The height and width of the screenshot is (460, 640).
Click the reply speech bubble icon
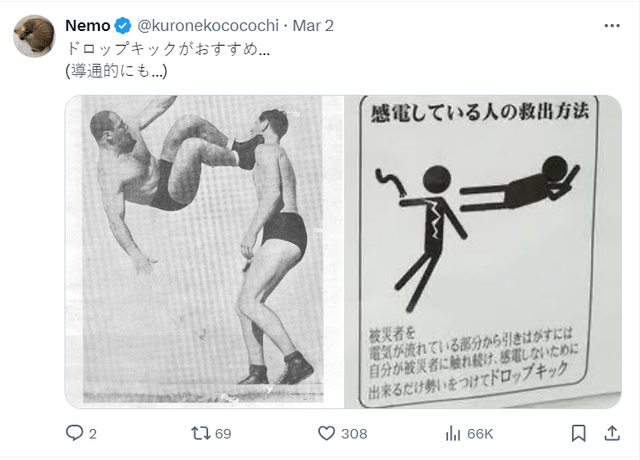coord(74,433)
